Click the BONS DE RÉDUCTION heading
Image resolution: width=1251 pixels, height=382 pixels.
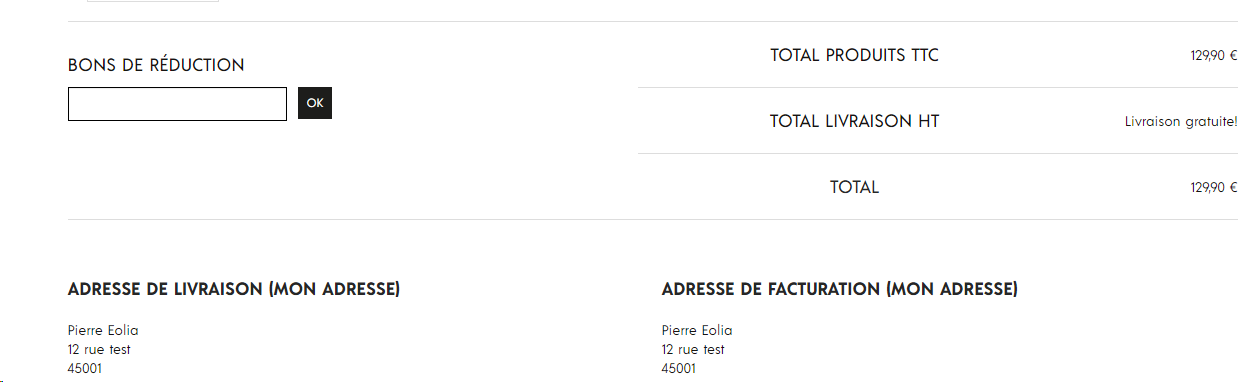(x=156, y=65)
